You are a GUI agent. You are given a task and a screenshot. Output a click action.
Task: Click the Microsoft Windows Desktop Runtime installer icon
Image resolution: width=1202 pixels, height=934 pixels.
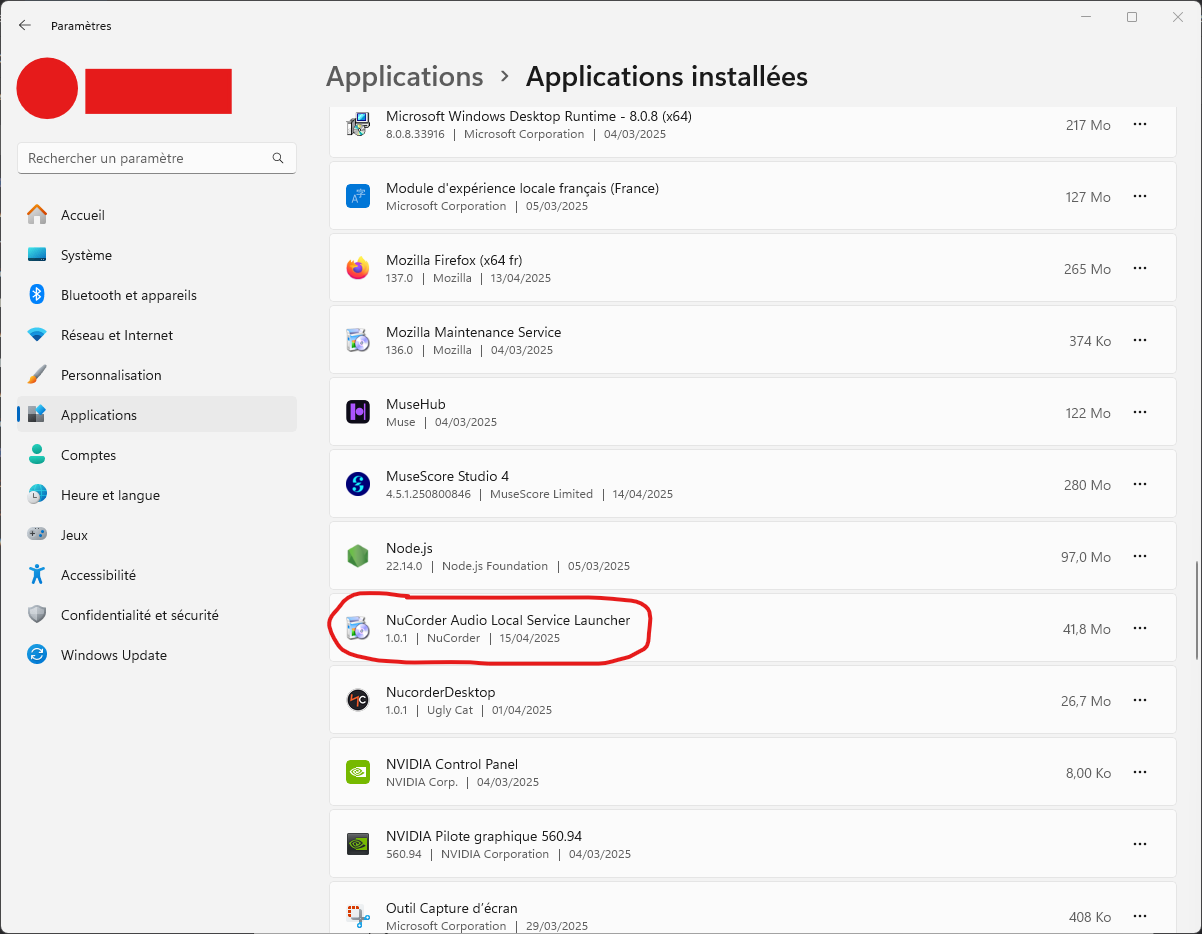(x=358, y=124)
